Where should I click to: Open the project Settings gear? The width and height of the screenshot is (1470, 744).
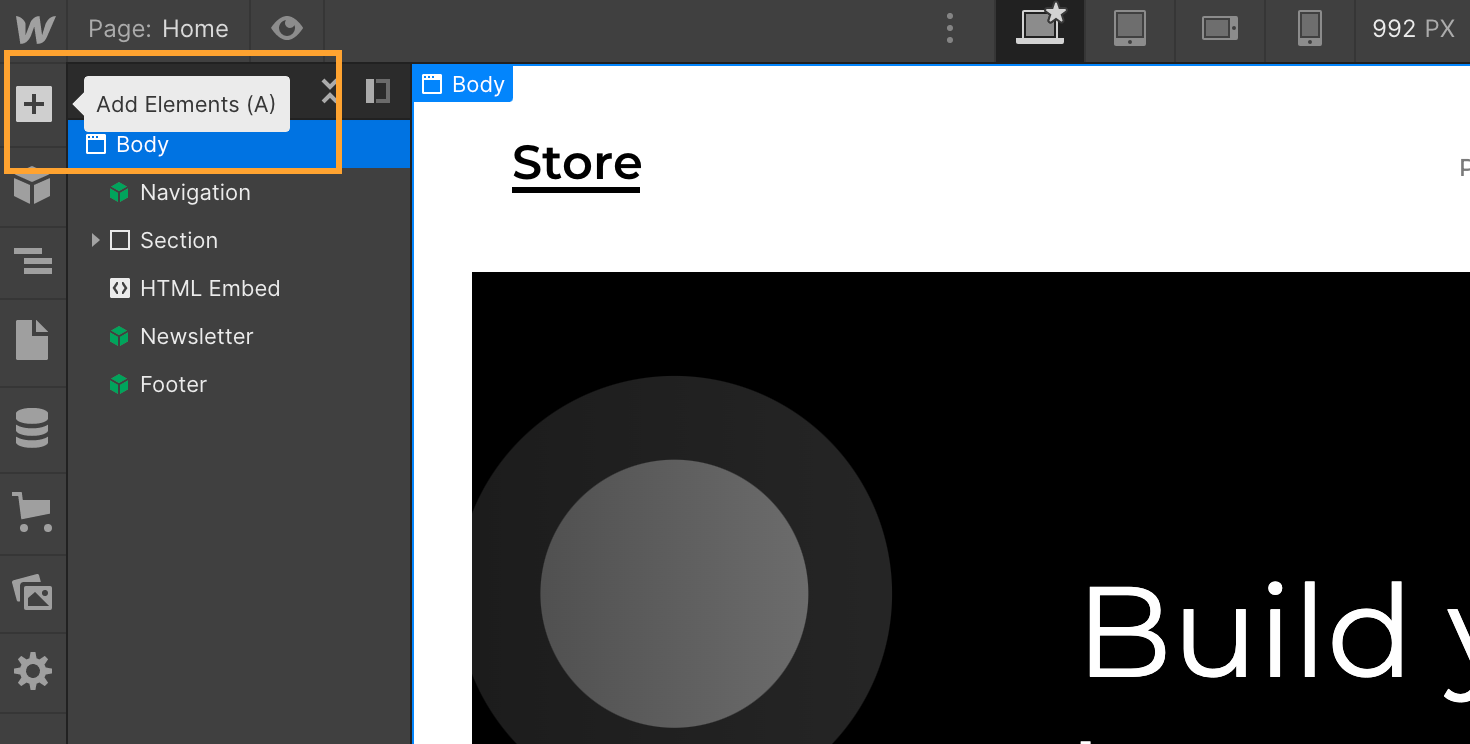(x=33, y=671)
